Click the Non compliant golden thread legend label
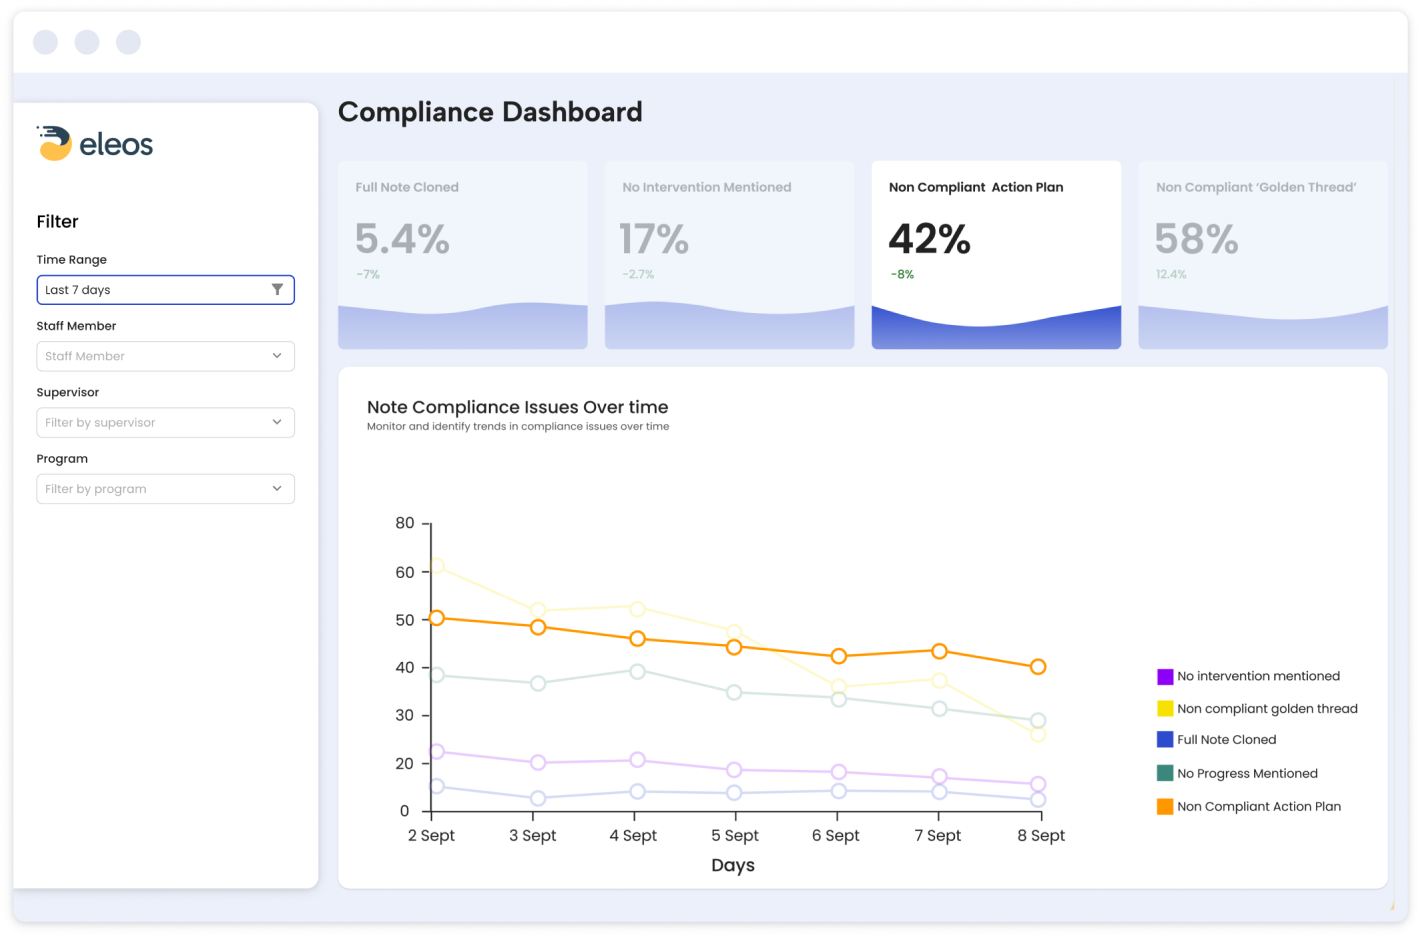Image resolution: width=1422 pixels, height=938 pixels. pos(1267,709)
